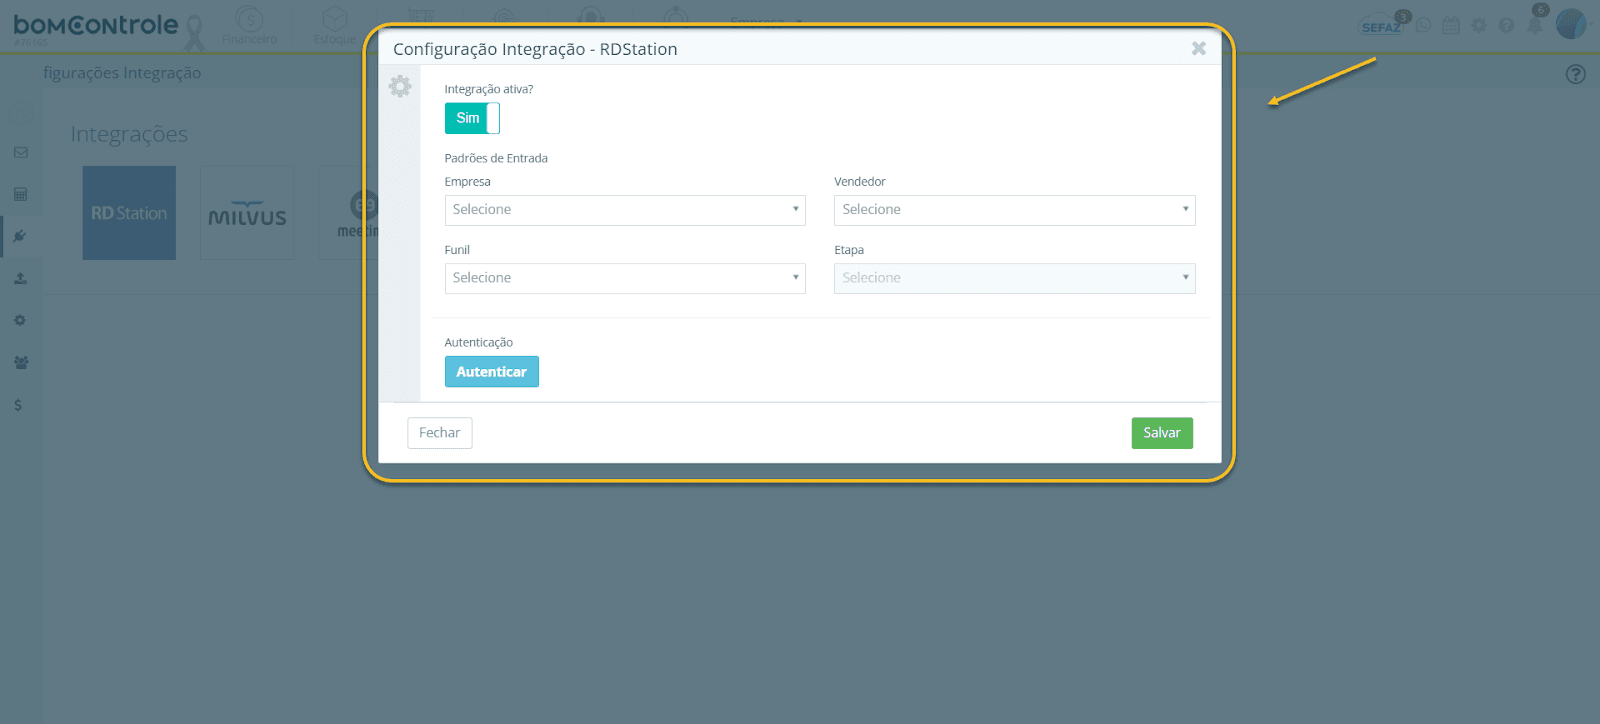Viewport: 1600px width, 724px height.
Task: Open the user avatar menu
Action: (x=1571, y=24)
